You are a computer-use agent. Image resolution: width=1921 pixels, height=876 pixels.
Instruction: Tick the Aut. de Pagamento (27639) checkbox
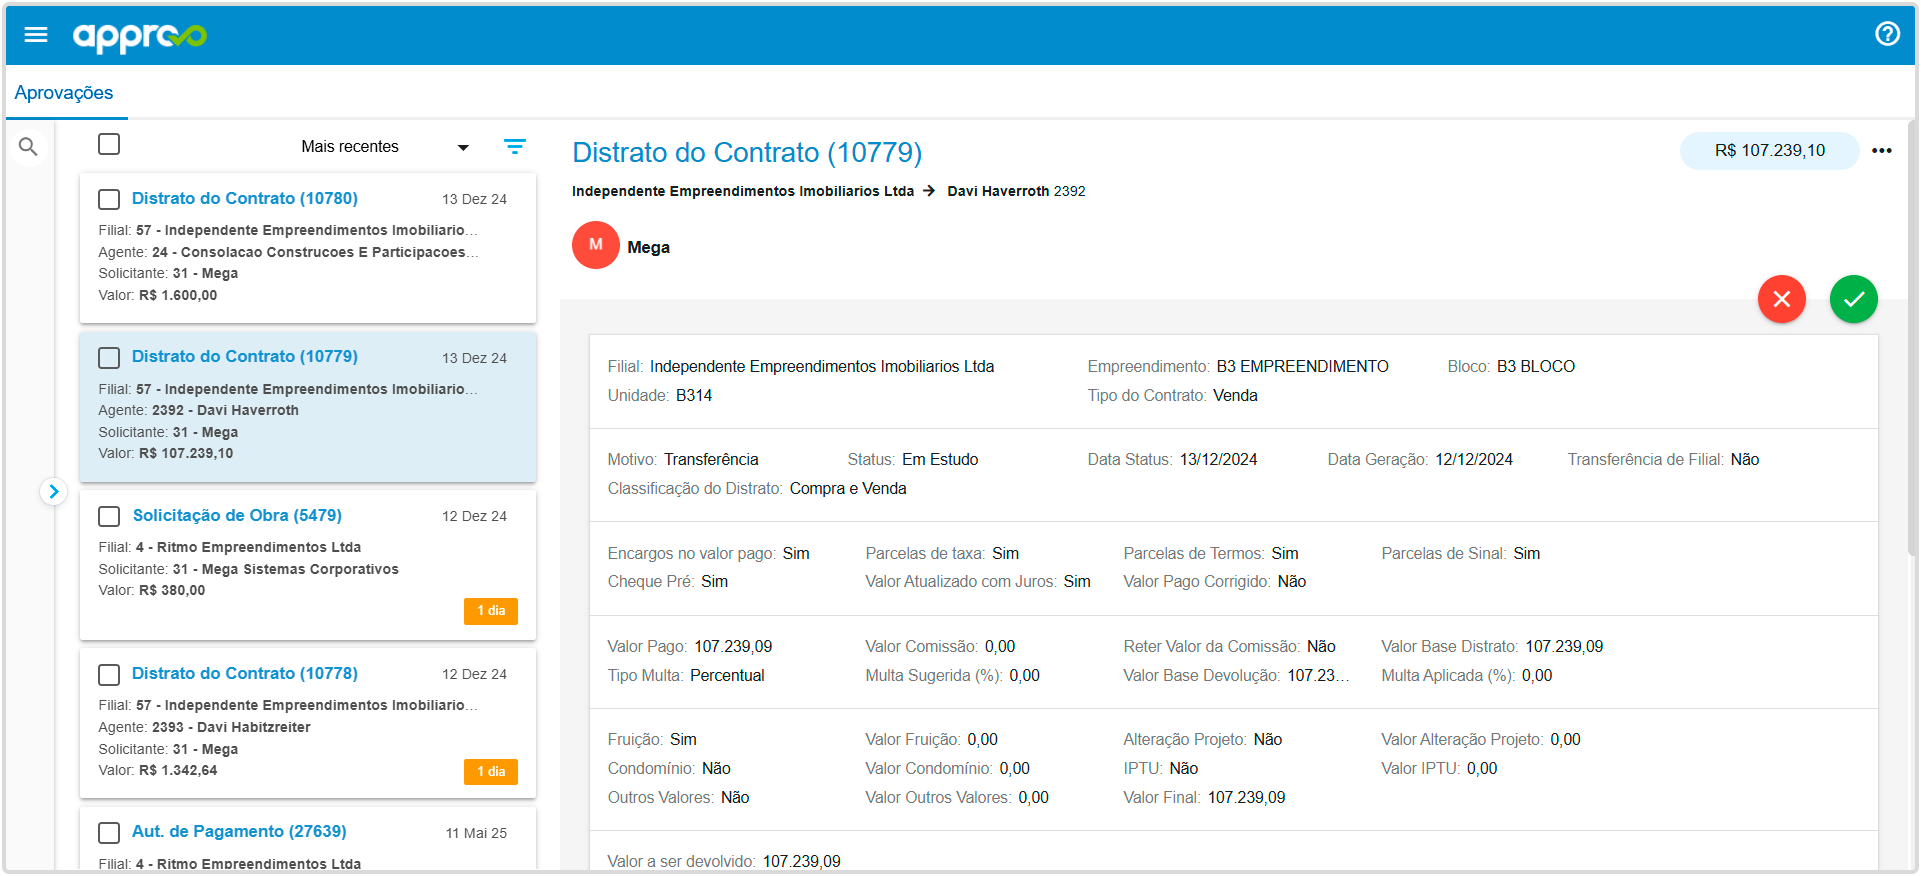click(x=109, y=832)
